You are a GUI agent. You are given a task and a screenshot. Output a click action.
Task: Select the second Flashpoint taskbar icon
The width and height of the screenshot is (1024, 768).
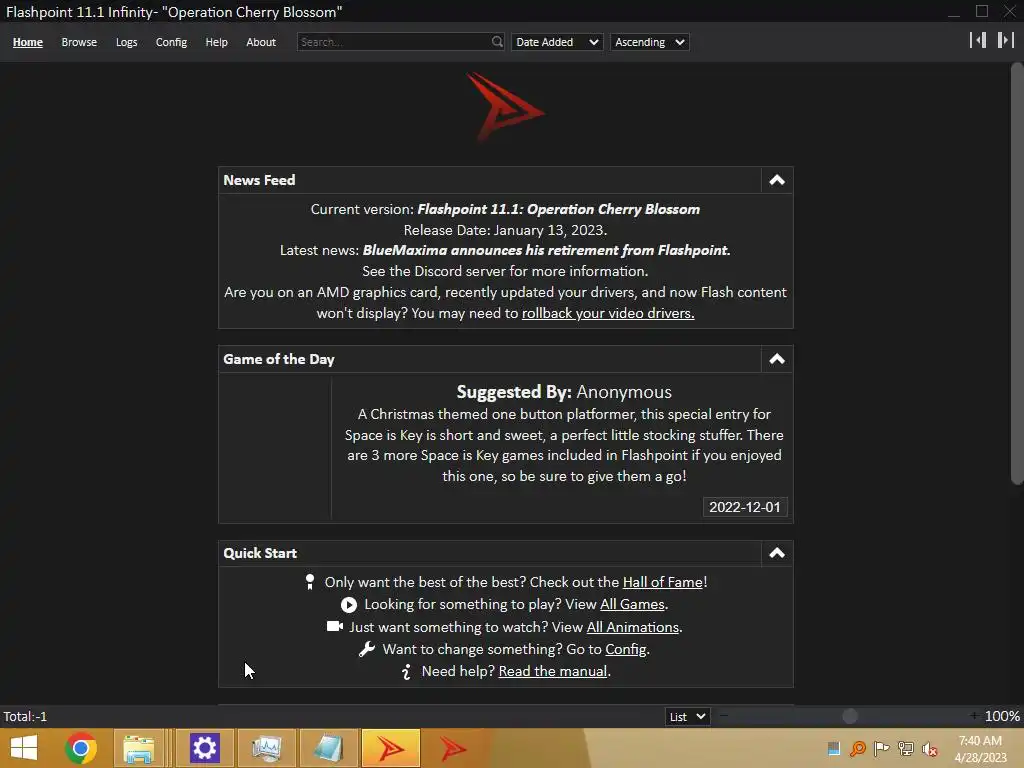(453, 748)
